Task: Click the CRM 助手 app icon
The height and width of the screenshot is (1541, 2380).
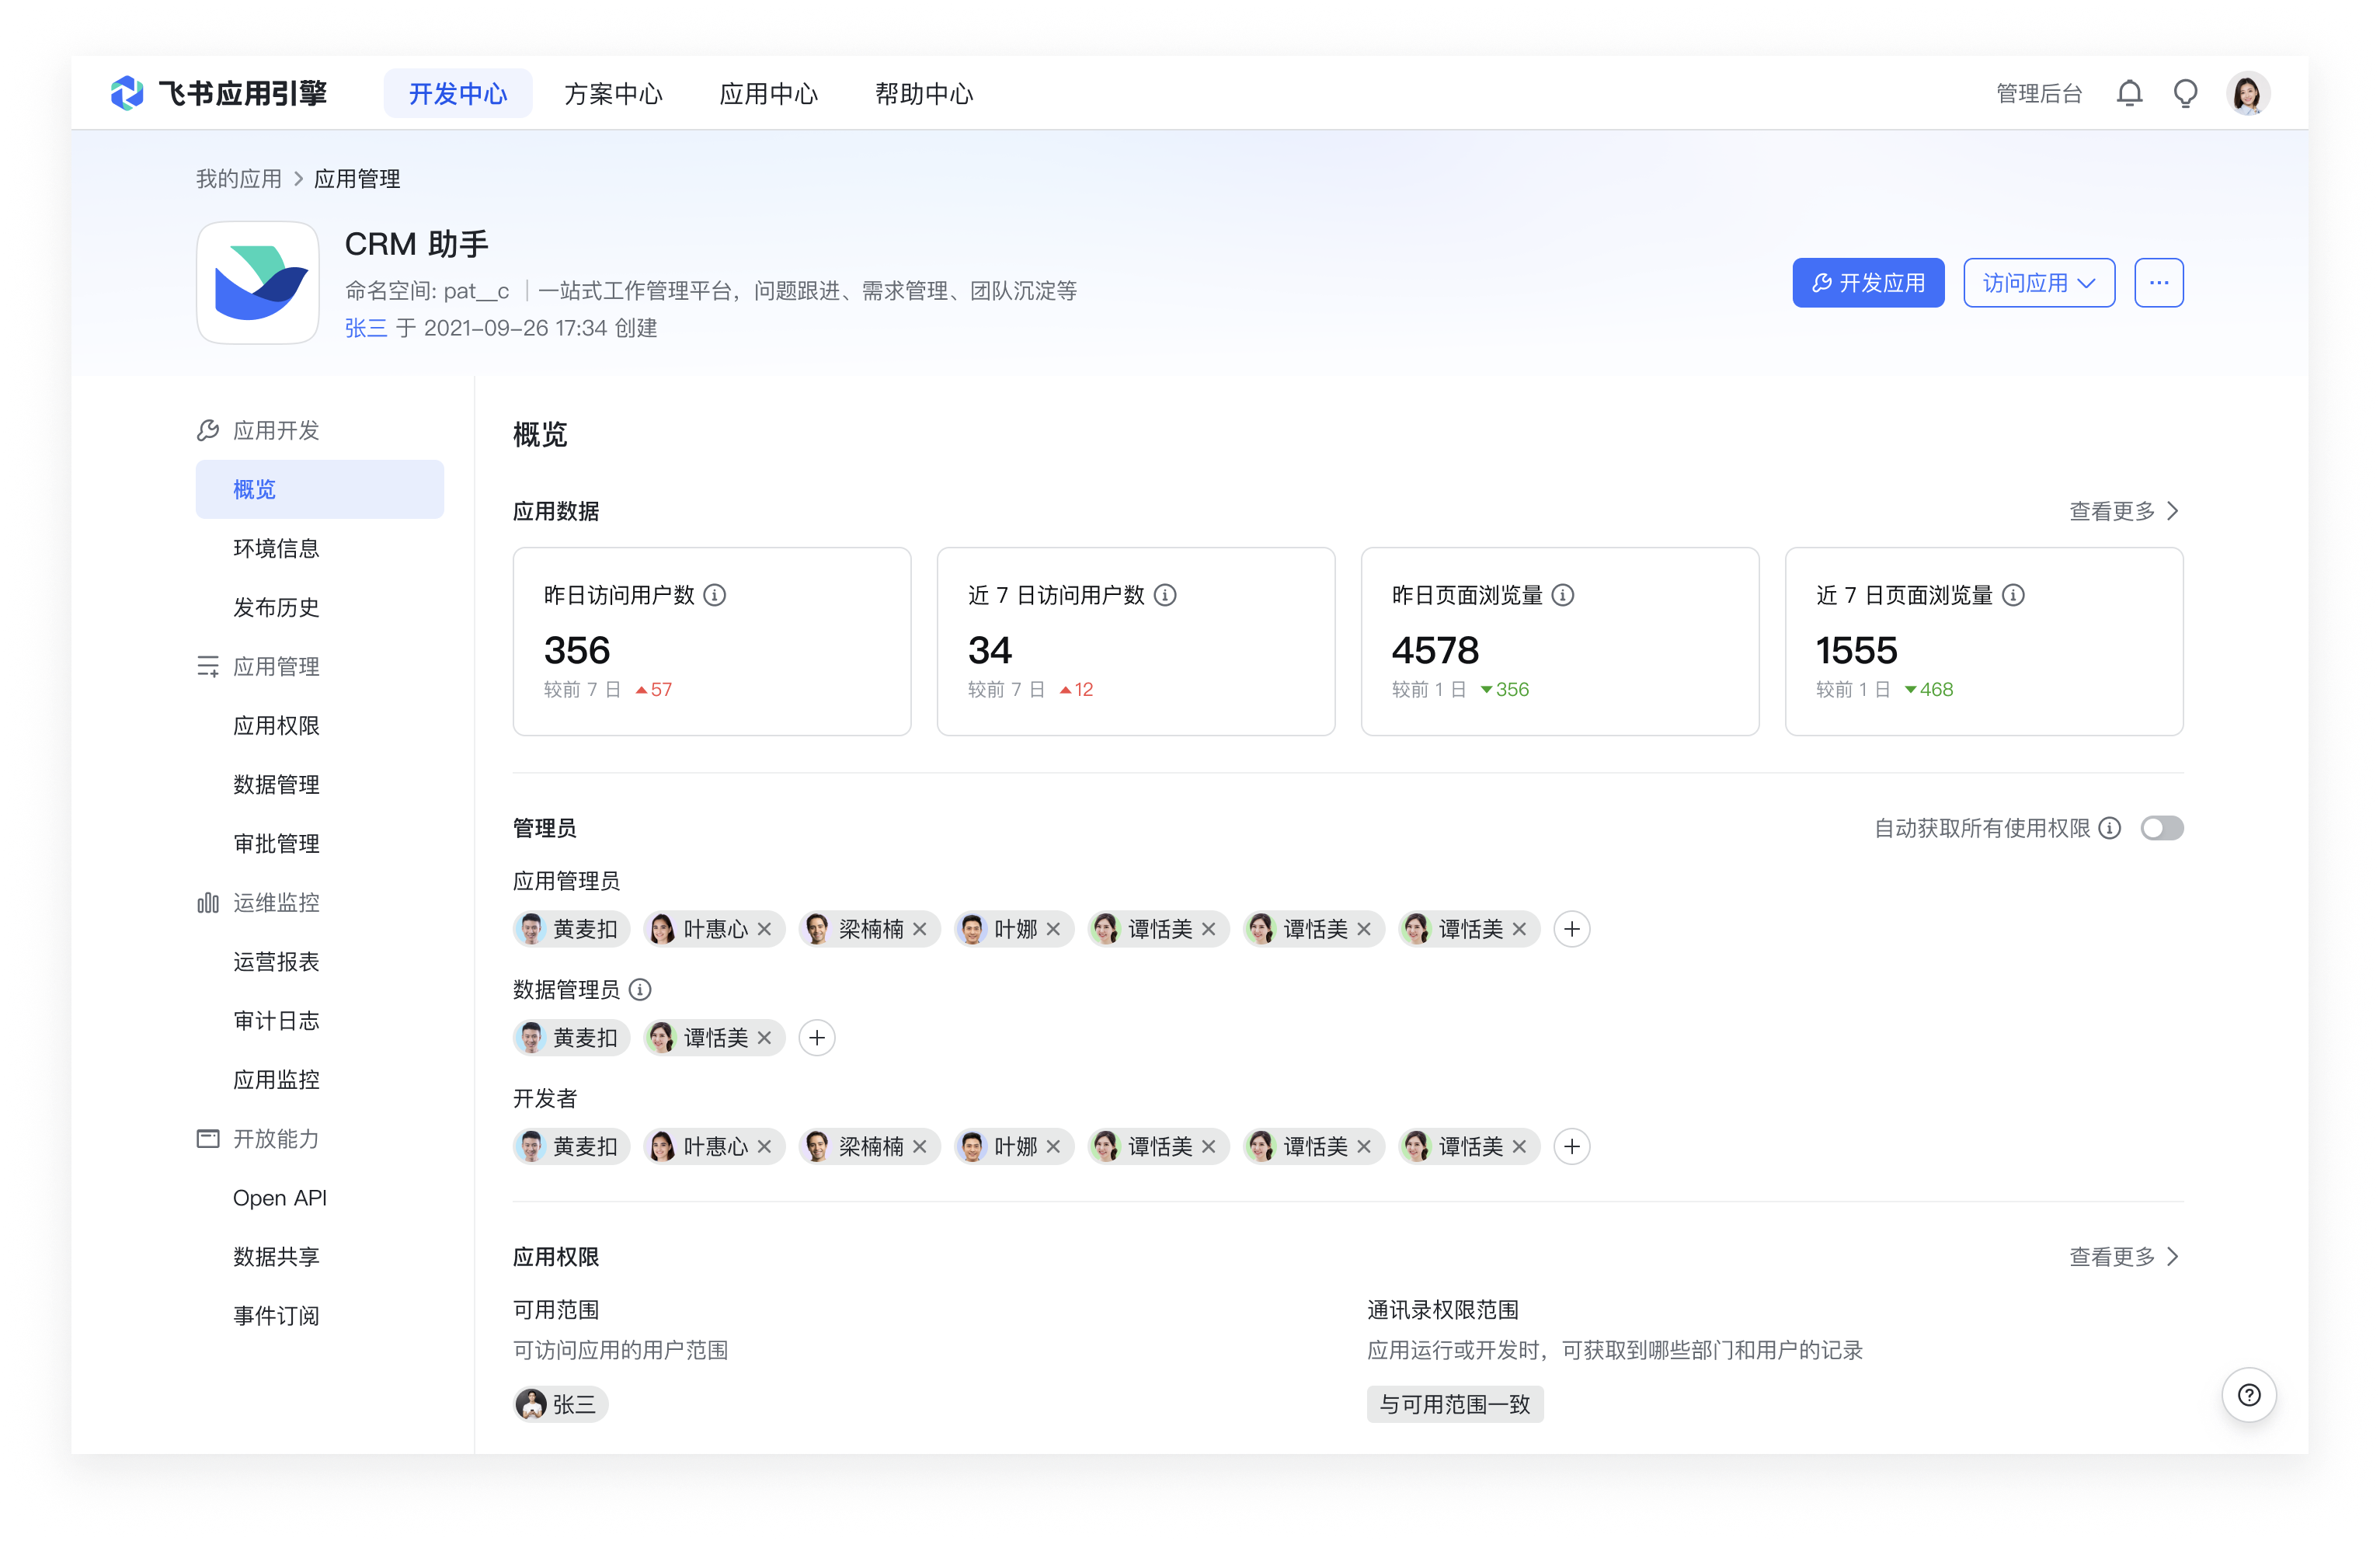Action: (x=257, y=282)
